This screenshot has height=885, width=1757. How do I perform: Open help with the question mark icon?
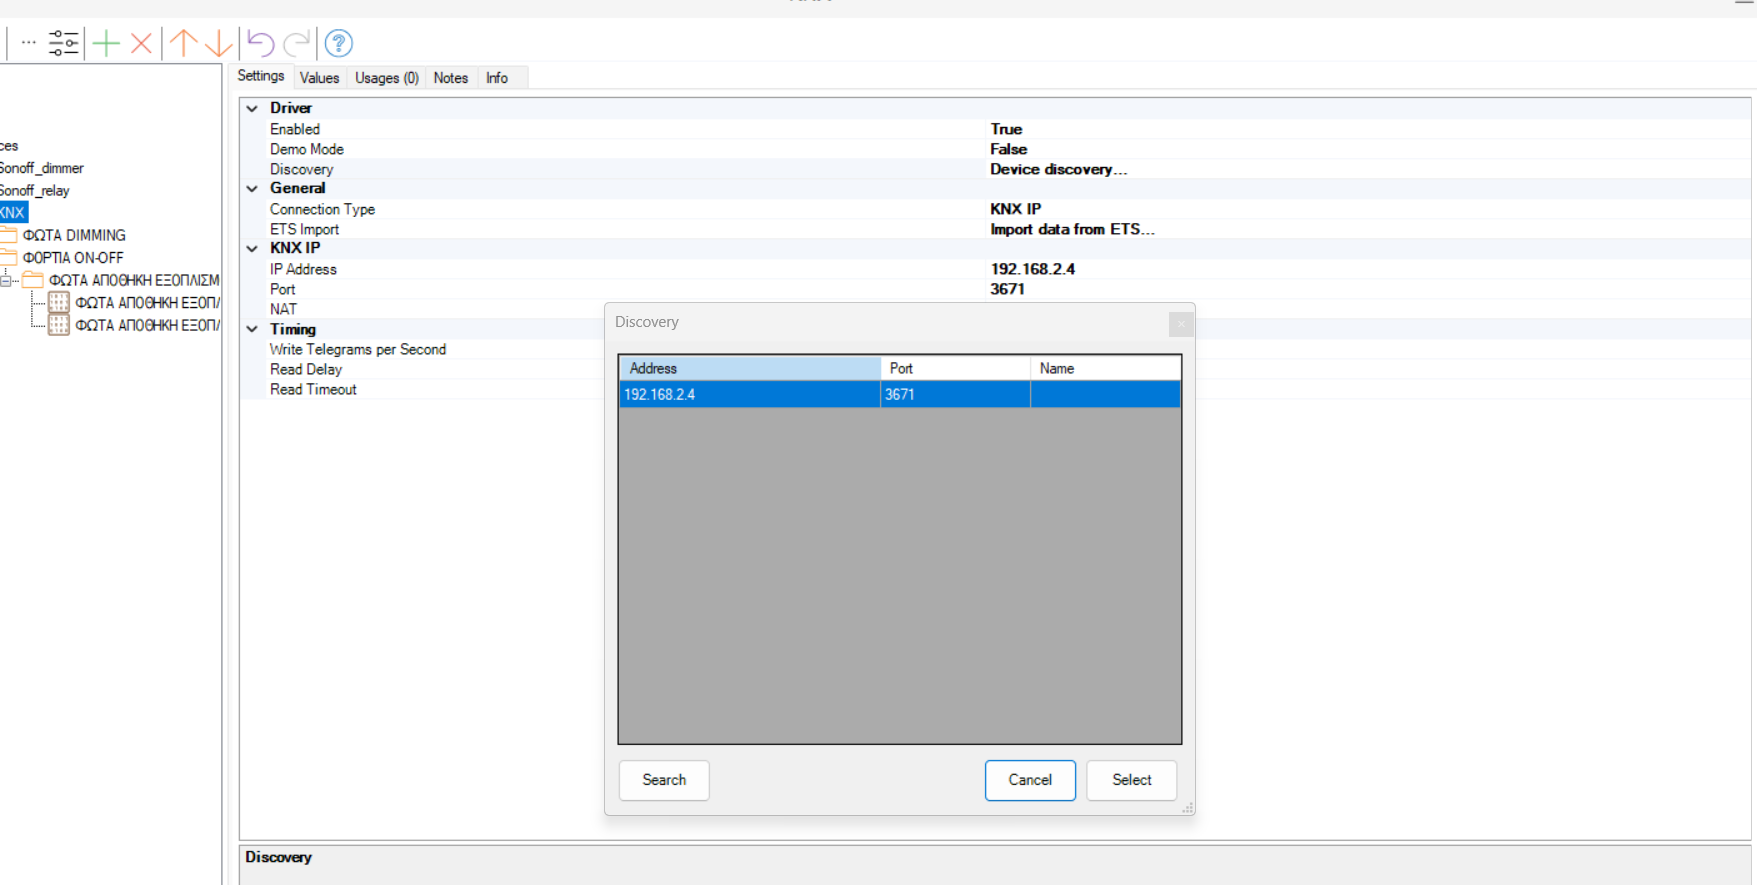click(x=339, y=43)
